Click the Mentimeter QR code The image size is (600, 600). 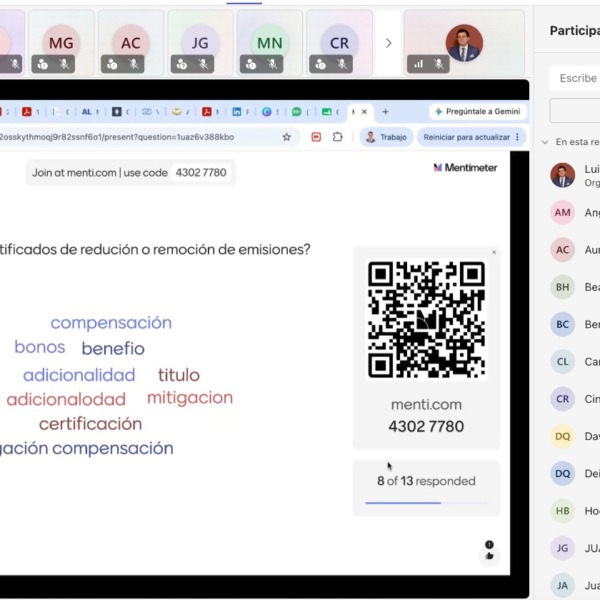coord(426,320)
